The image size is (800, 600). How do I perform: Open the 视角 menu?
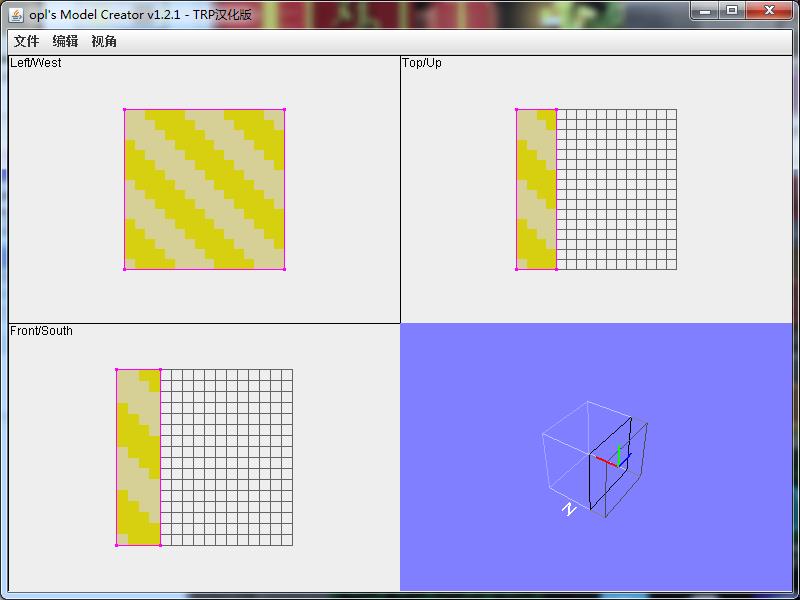click(x=104, y=41)
